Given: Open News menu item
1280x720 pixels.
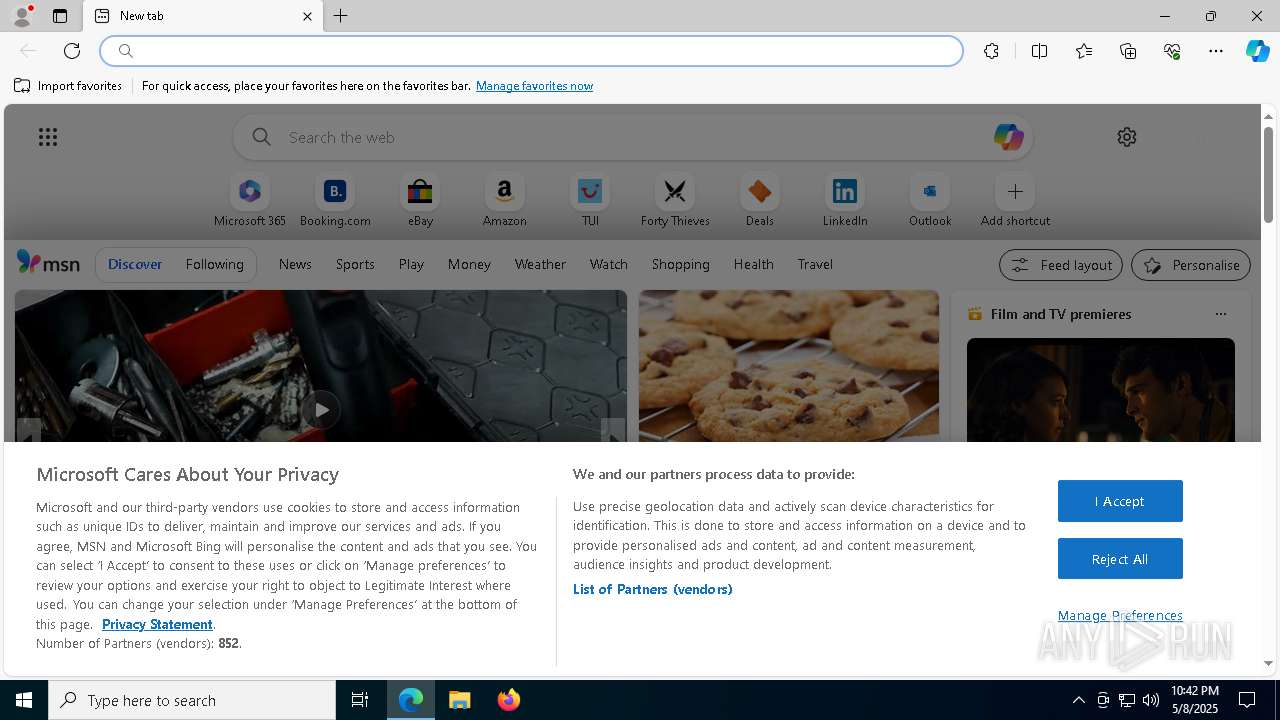Looking at the screenshot, I should [295, 264].
